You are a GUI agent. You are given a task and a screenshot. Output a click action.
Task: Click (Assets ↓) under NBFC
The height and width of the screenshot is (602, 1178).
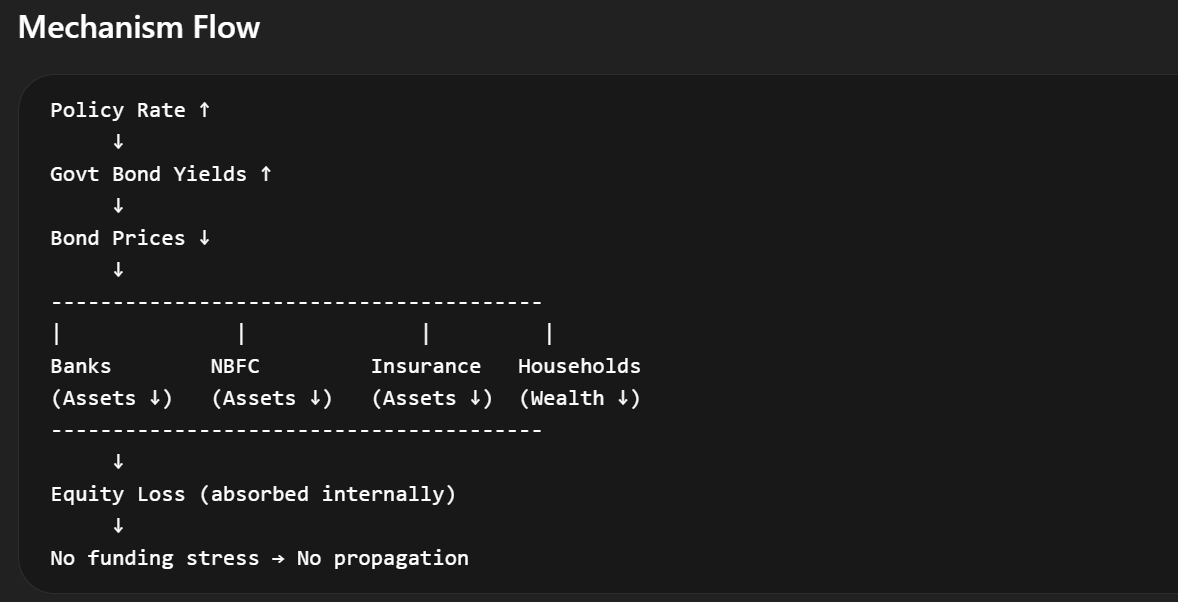pyautogui.click(x=272, y=398)
